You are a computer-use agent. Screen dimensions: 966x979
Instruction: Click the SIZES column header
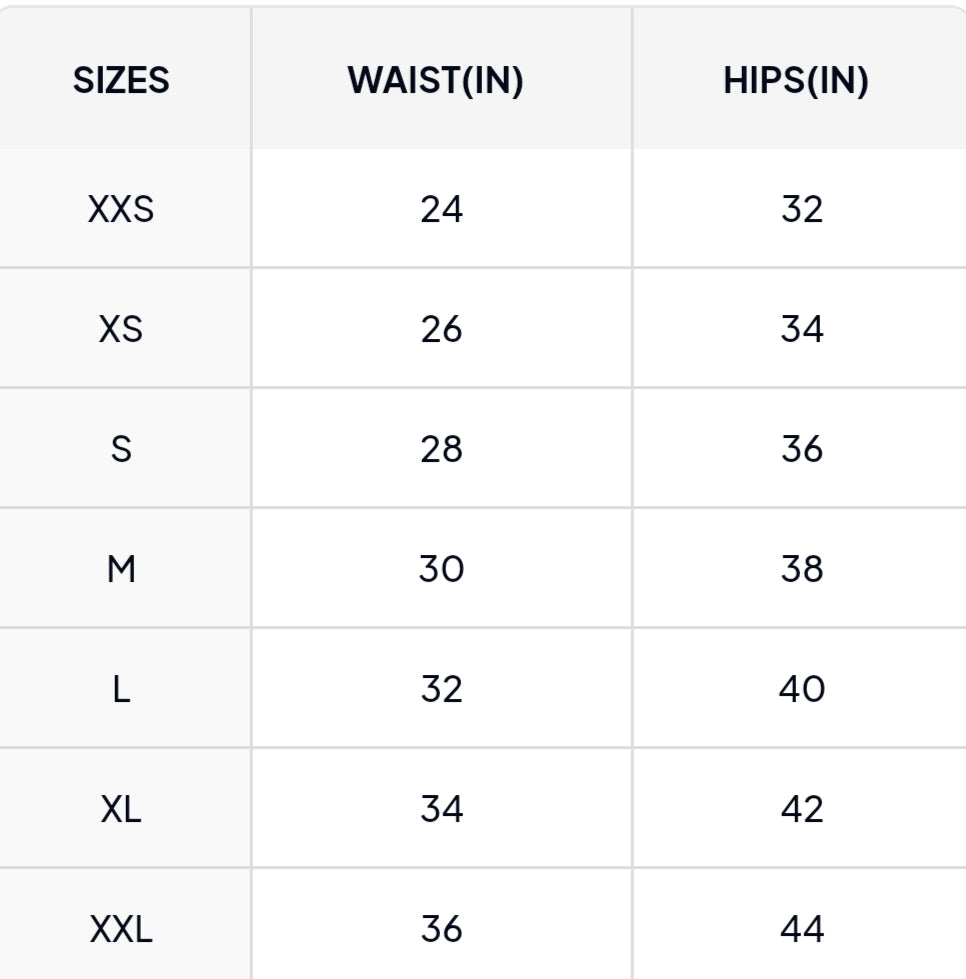[x=121, y=81]
